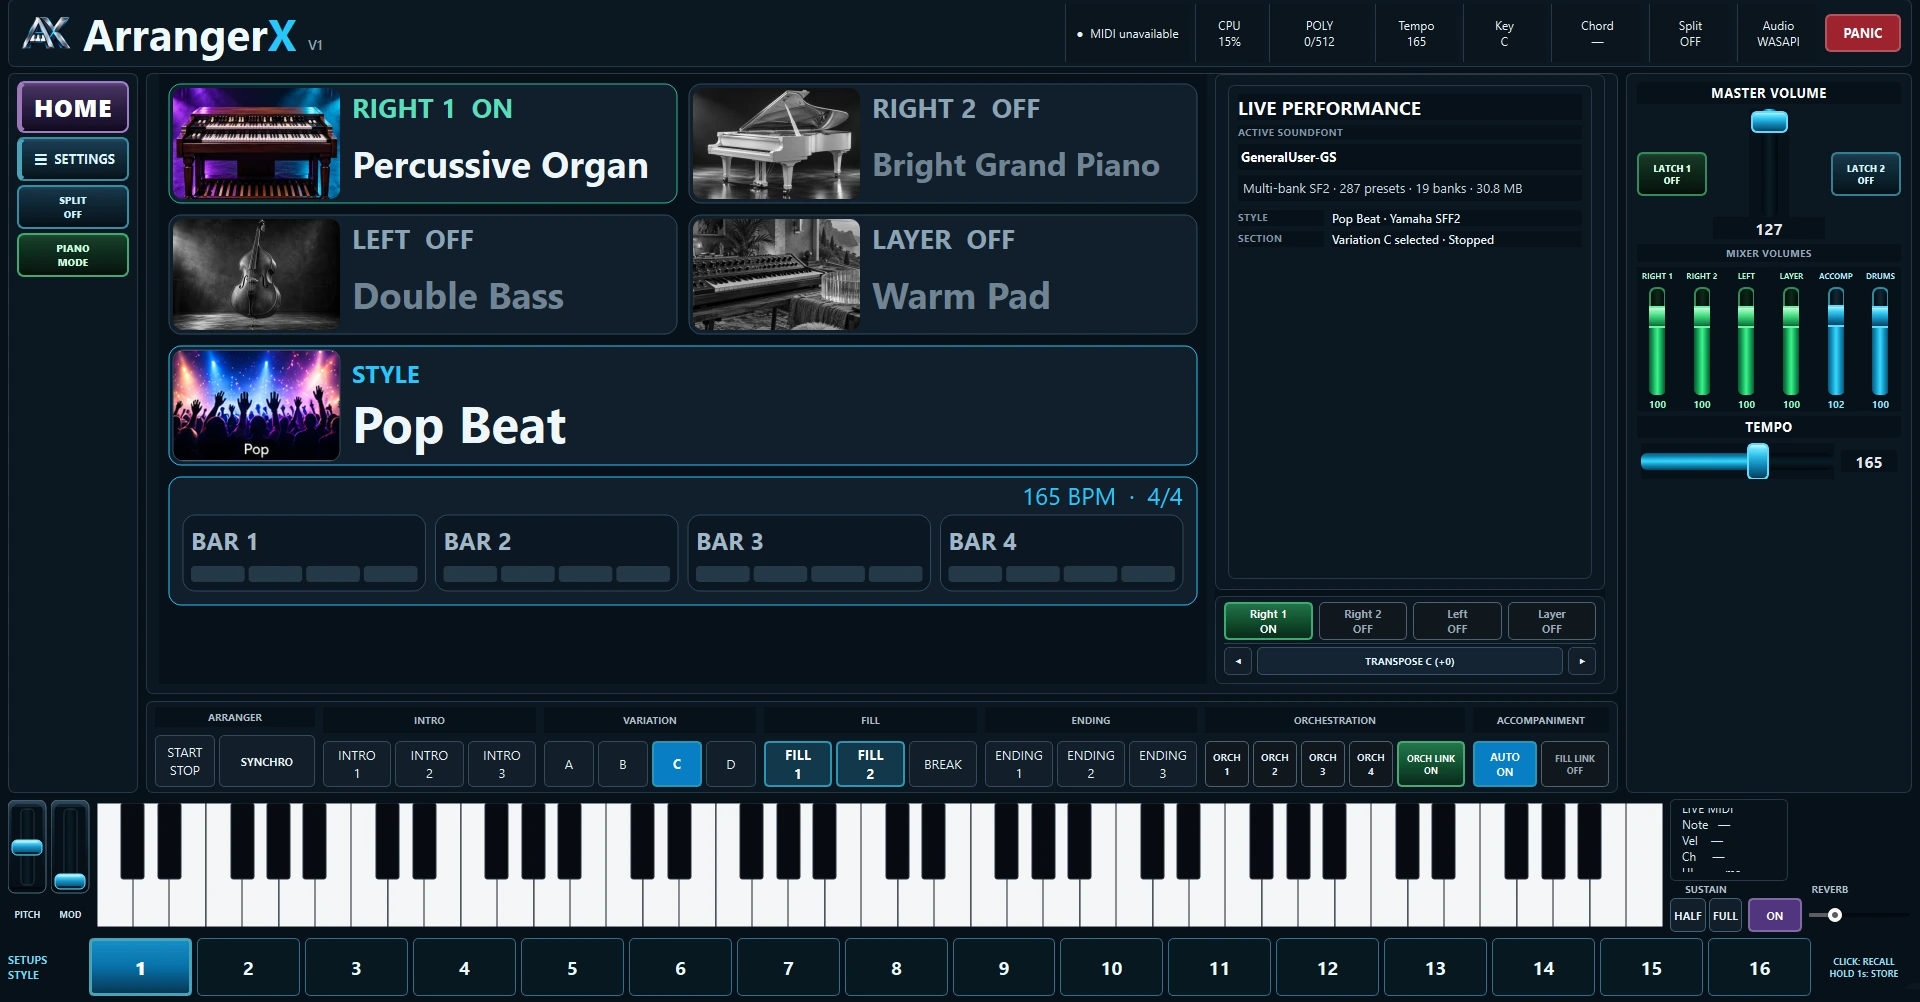Open the Pop Beat style picture

click(x=256, y=405)
